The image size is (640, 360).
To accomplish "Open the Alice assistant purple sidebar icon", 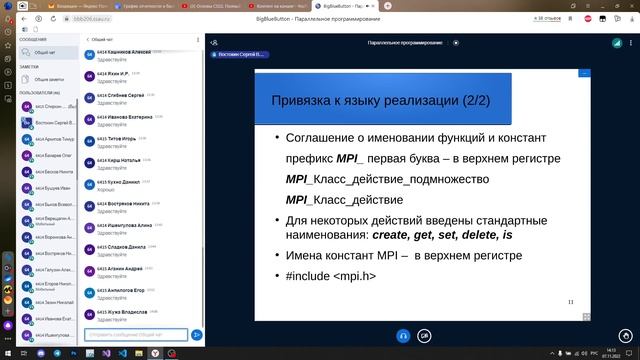I will [8, 325].
